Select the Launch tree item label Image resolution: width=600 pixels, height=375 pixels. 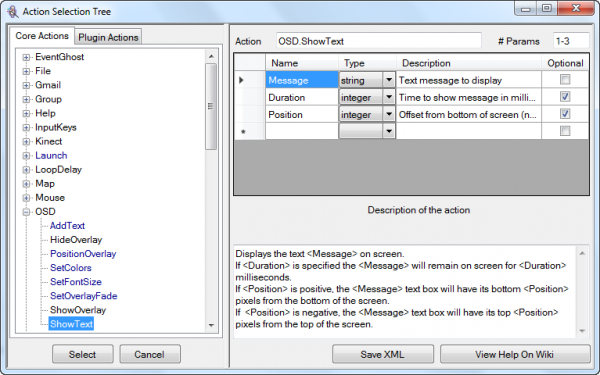click(51, 156)
